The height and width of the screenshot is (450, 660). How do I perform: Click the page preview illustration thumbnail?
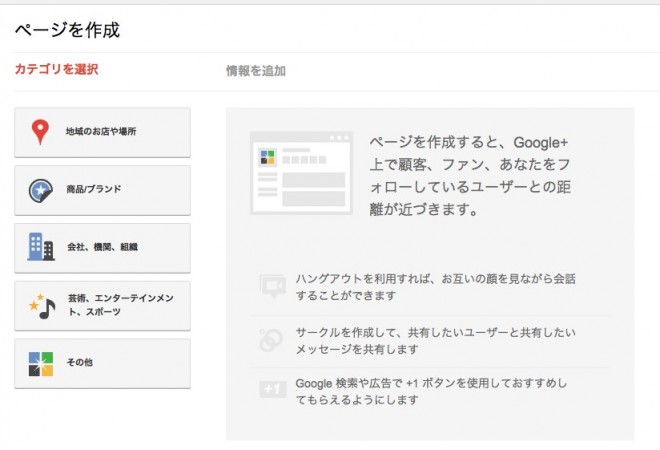click(x=300, y=172)
